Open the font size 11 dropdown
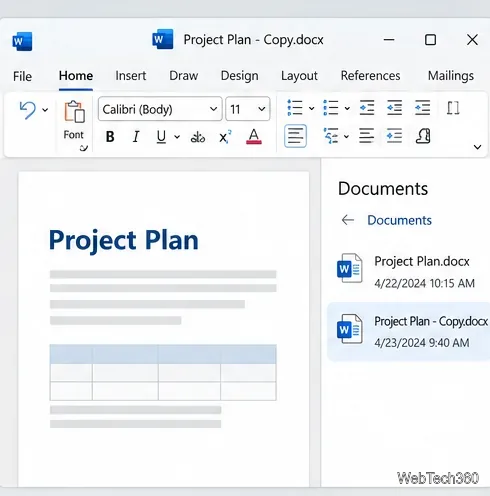490x496 pixels. pos(262,109)
